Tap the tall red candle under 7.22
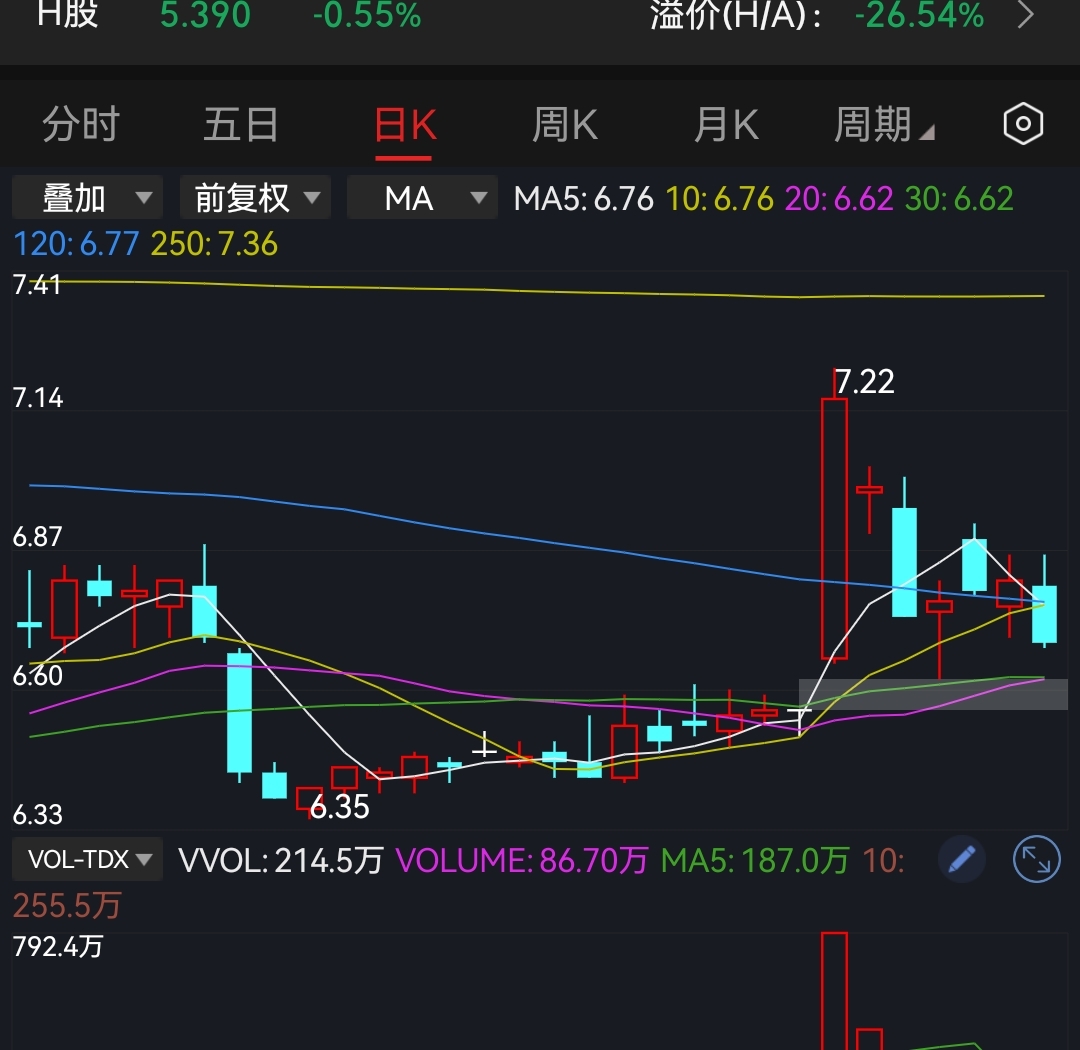The width and height of the screenshot is (1080, 1050). point(834,529)
